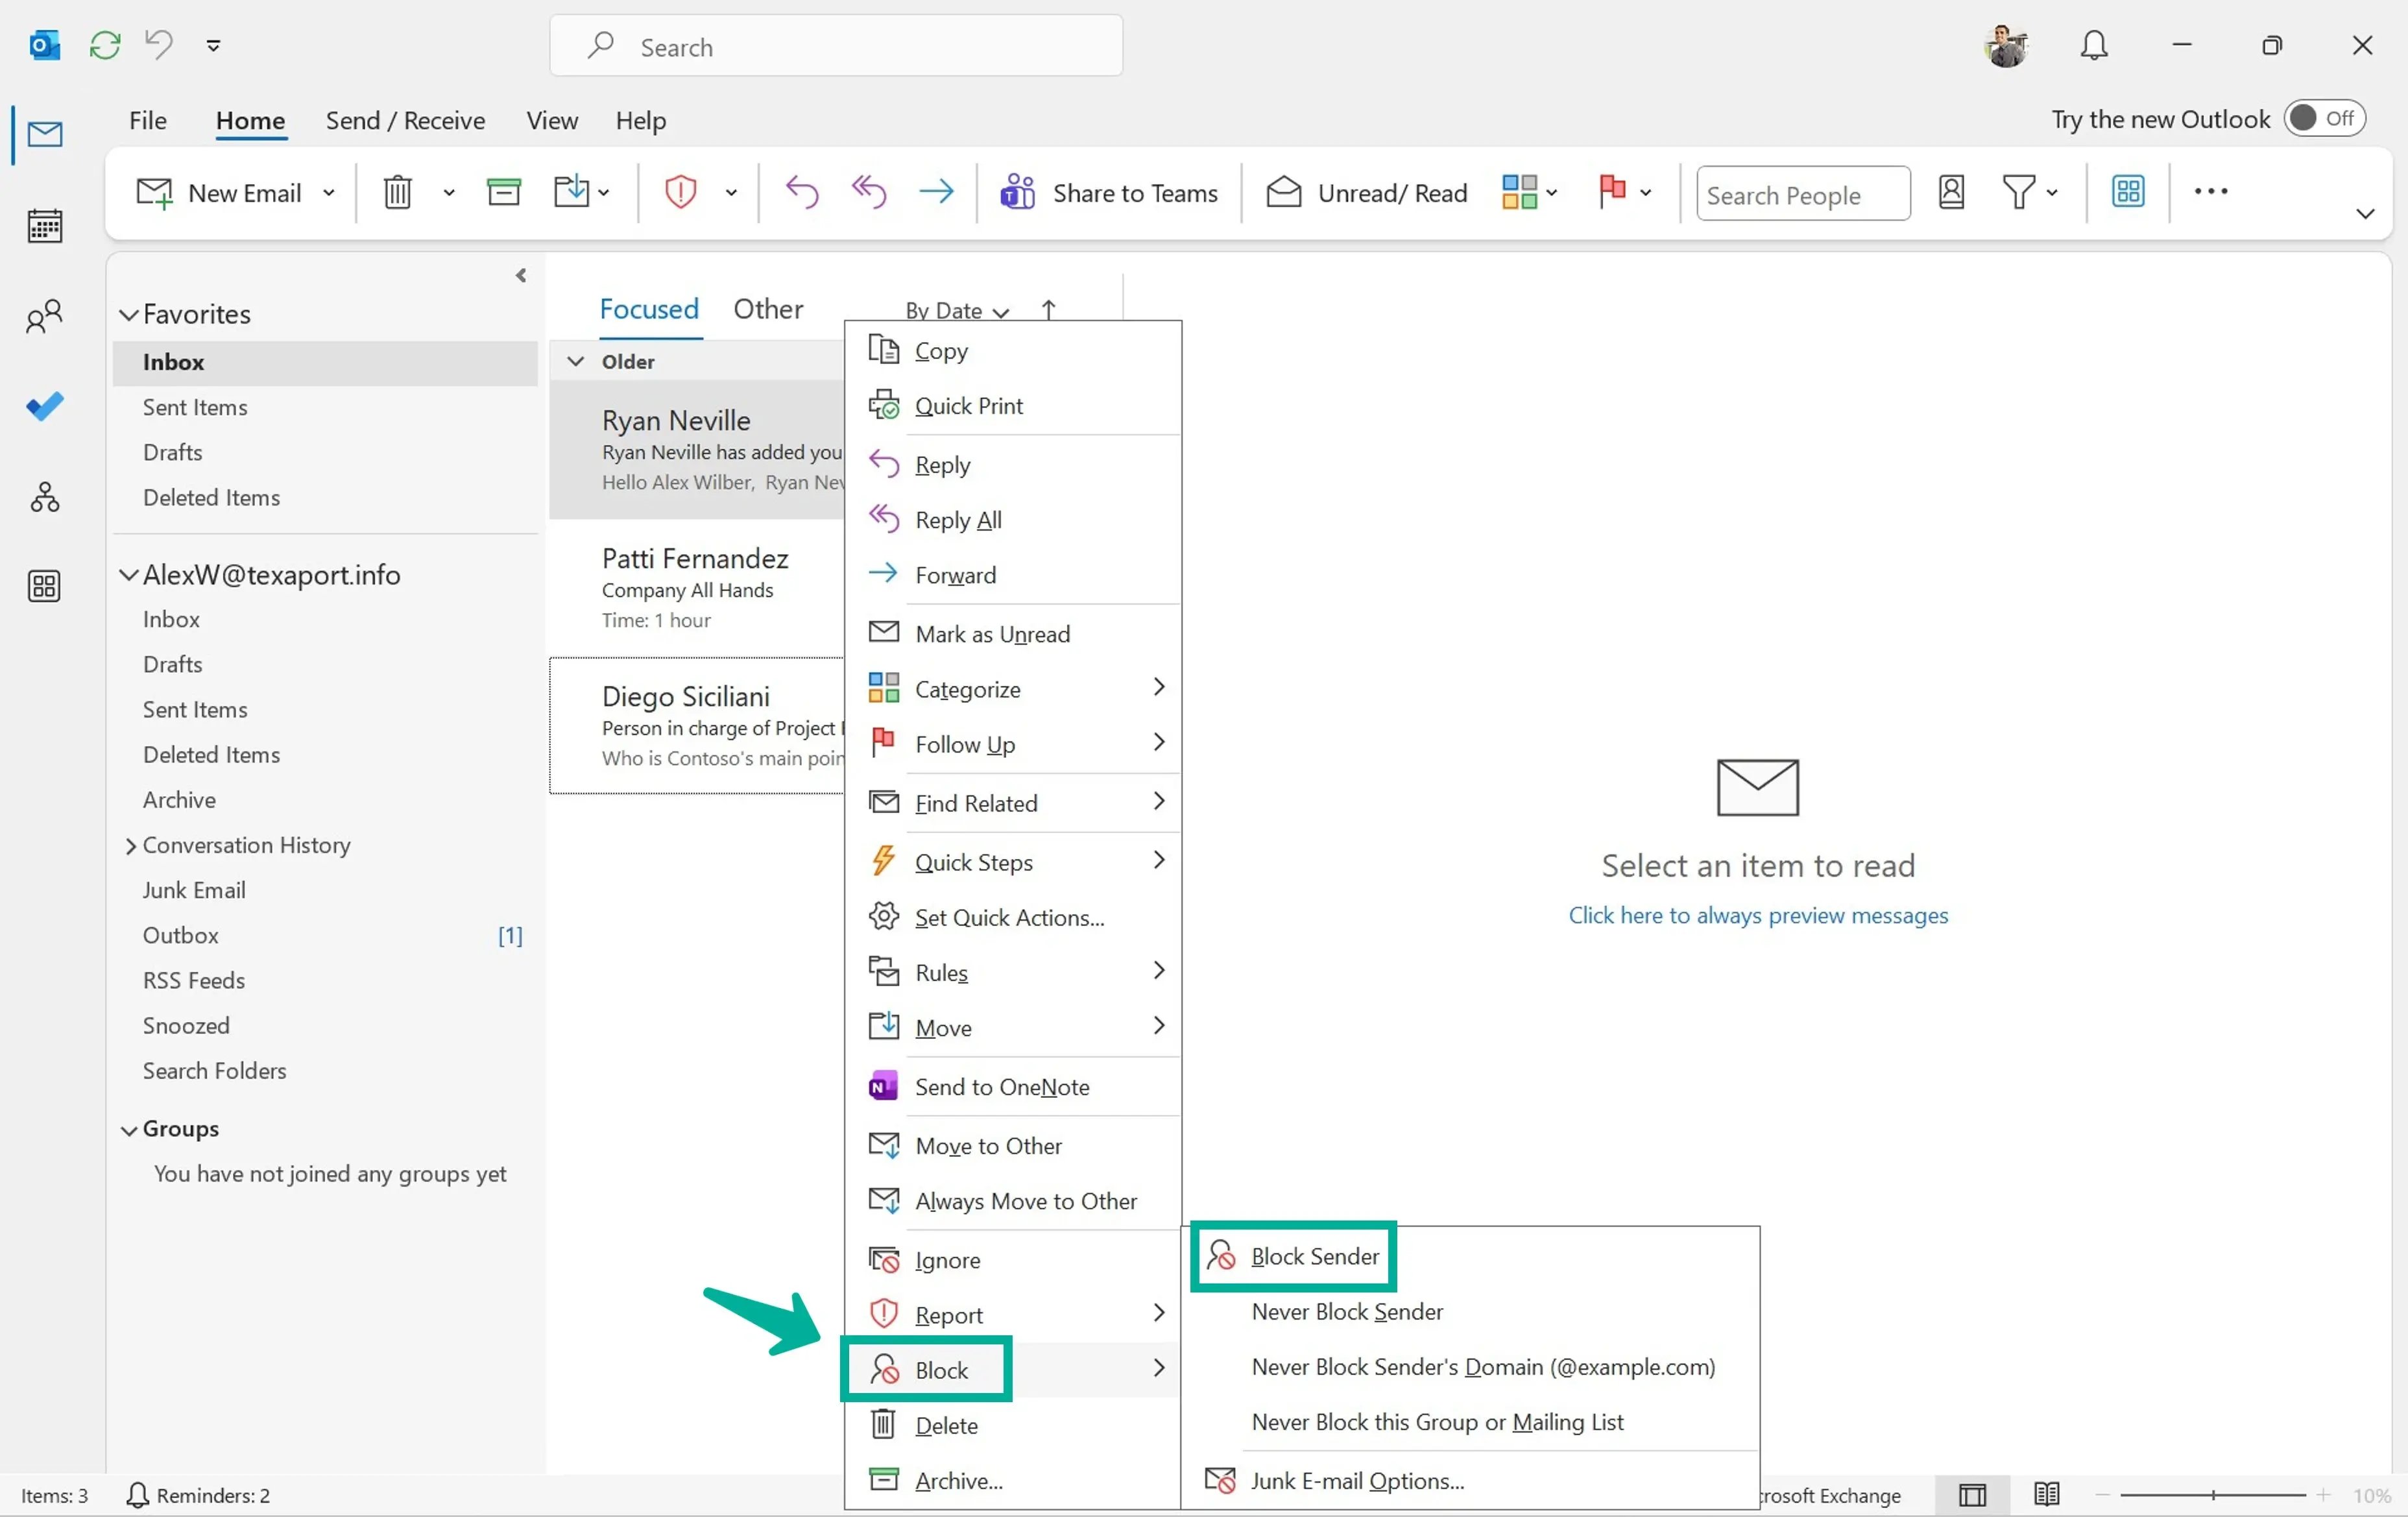This screenshot has height=1517, width=2408.
Task: Click the Undo arrow in the ribbon
Action: (801, 192)
